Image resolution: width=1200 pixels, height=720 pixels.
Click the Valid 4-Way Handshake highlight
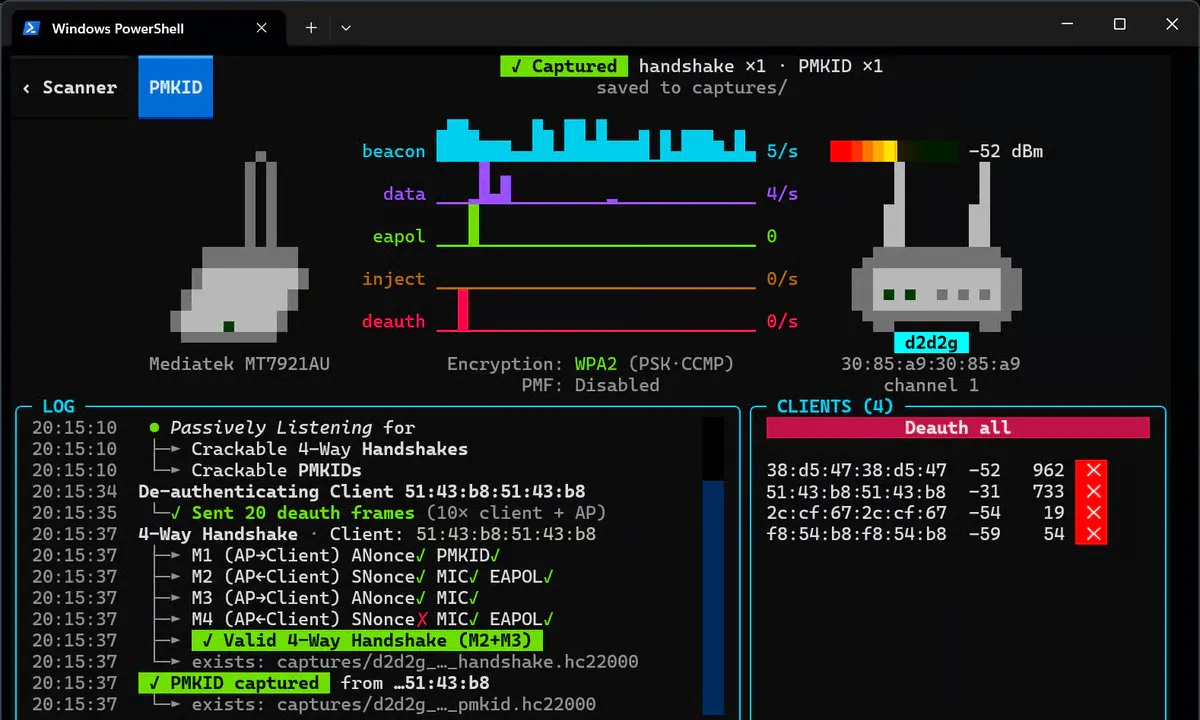click(368, 640)
